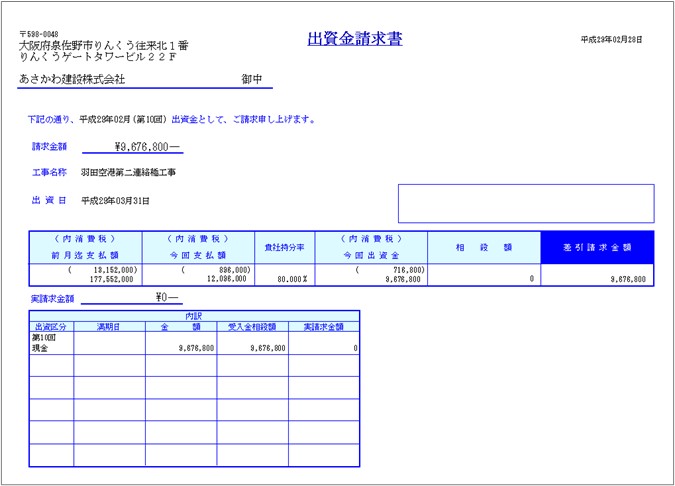Click the empty remarks box on right

pos(526,203)
